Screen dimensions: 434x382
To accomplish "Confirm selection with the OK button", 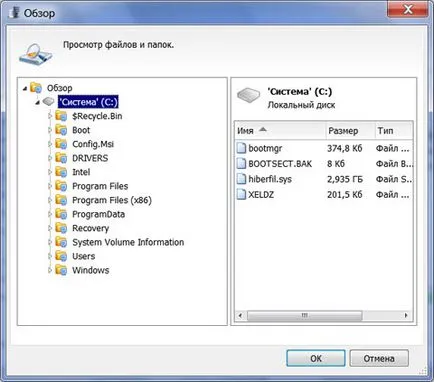I will [316, 358].
